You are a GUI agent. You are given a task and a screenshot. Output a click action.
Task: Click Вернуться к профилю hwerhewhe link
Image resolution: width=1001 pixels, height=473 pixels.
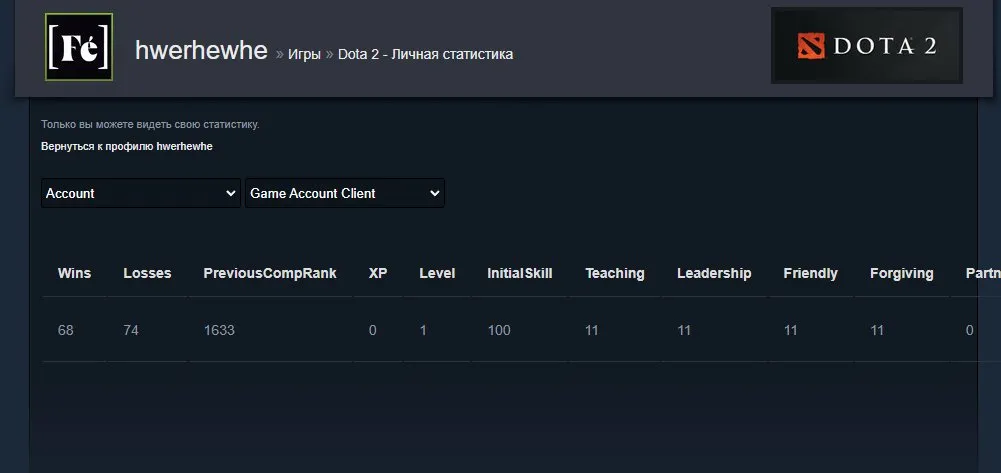point(126,146)
